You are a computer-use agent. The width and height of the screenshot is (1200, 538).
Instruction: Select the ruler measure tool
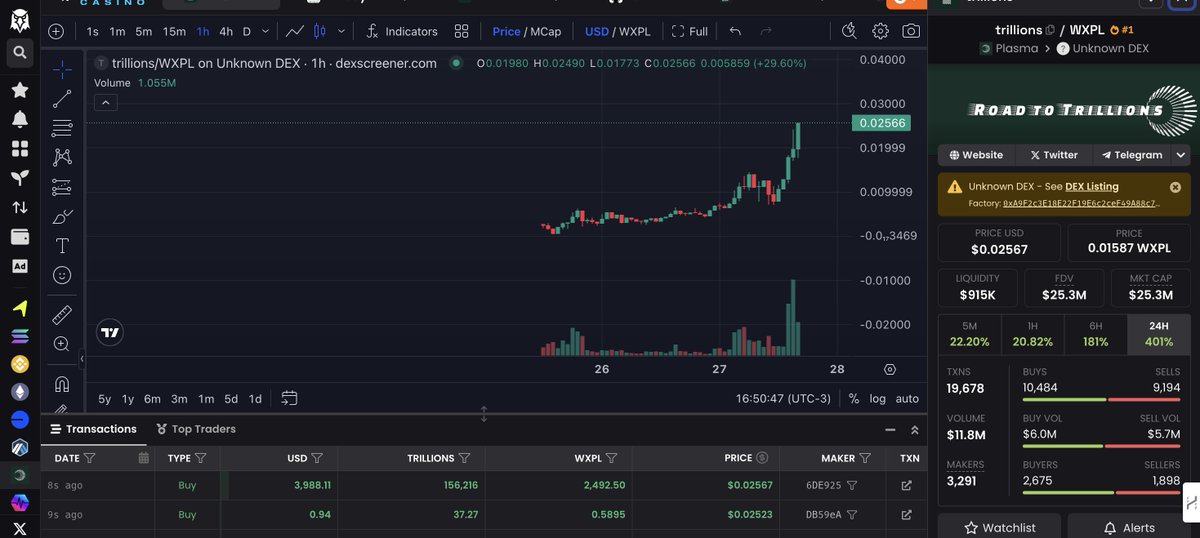pyautogui.click(x=62, y=315)
